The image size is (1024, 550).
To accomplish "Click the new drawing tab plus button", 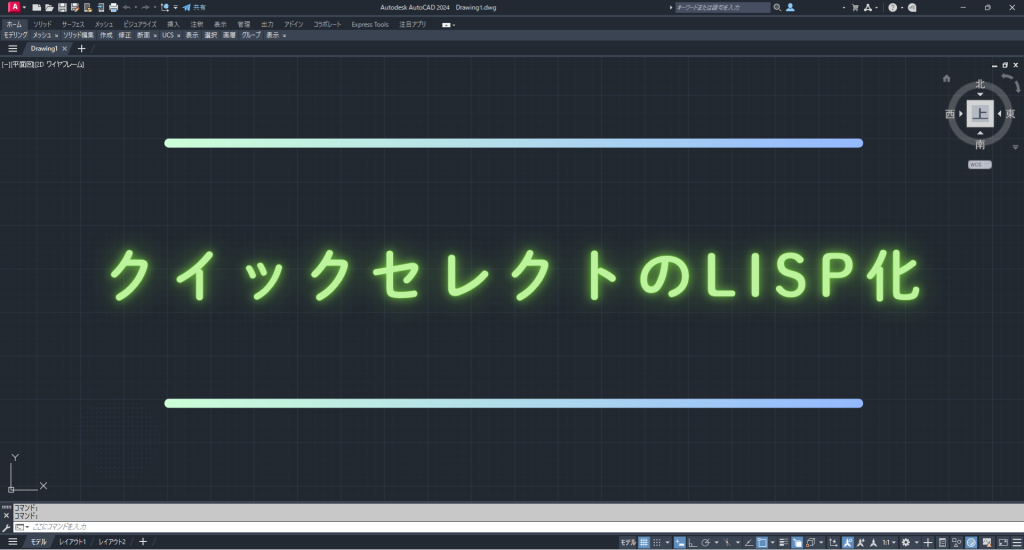I will [x=82, y=48].
